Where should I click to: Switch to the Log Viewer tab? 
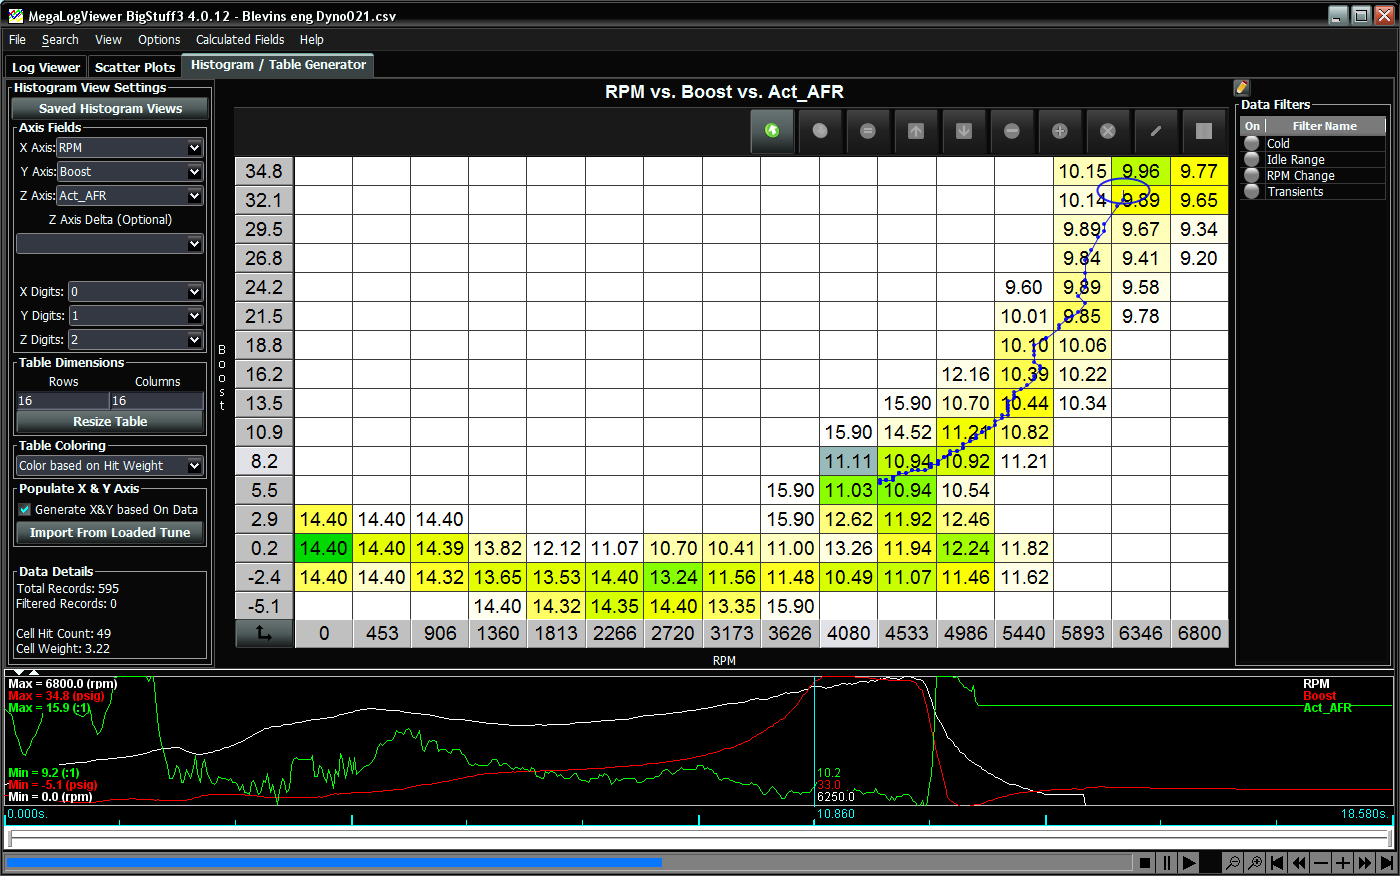pos(46,67)
